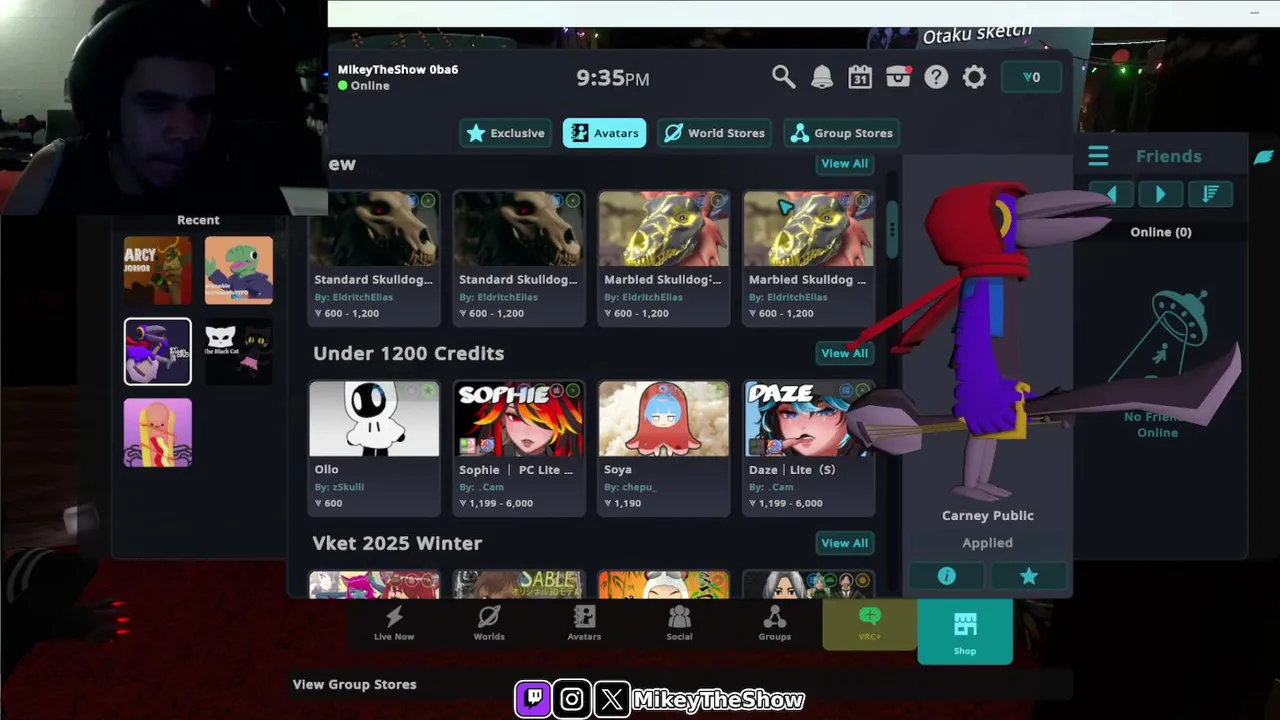Open the search magnifier icon
The width and height of the screenshot is (1280, 720).
coord(784,77)
